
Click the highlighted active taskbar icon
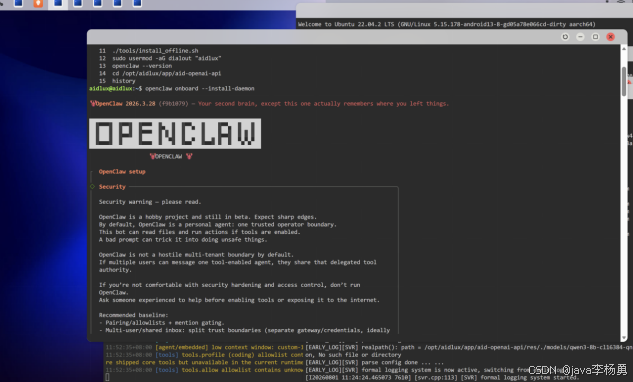coord(58,4)
